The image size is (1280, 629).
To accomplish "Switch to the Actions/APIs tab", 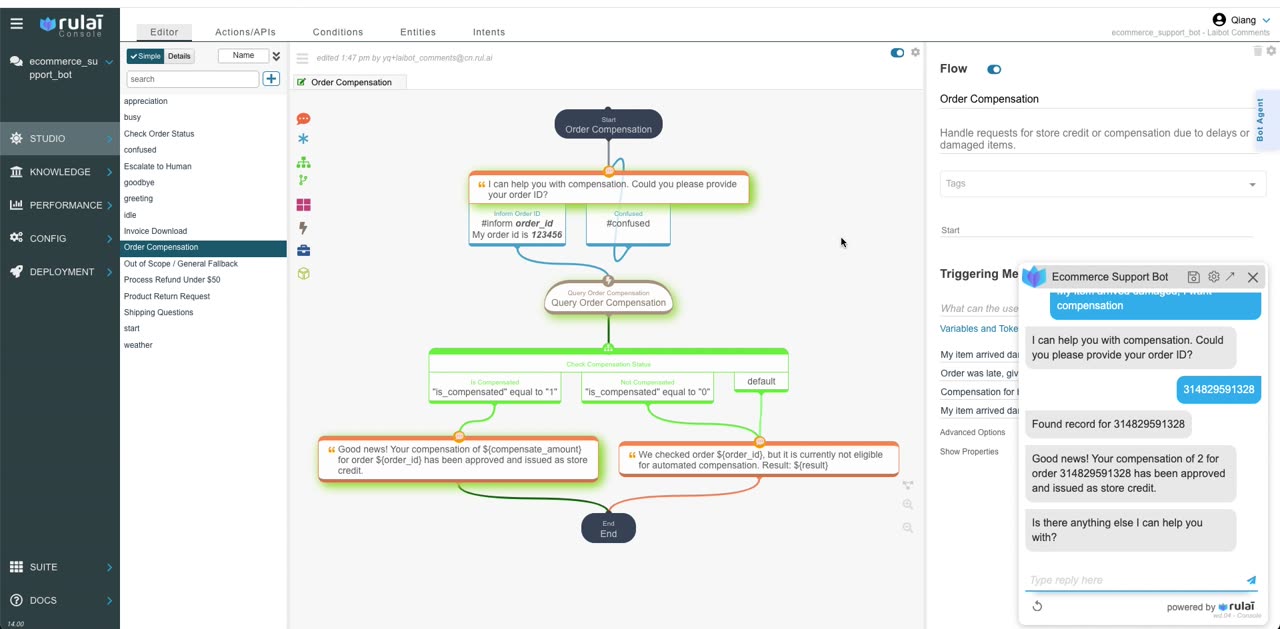I will click(245, 32).
